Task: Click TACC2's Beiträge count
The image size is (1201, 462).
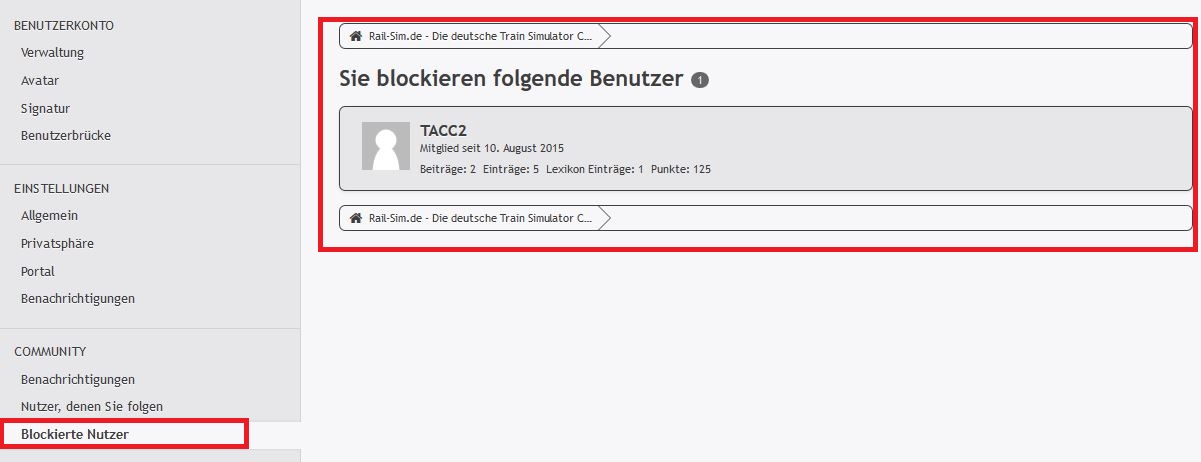Action: (x=447, y=169)
